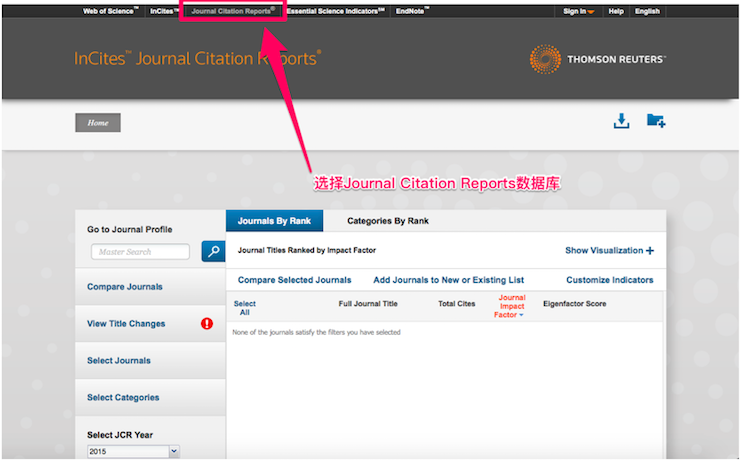Open the InCites top bar item

pos(164,11)
